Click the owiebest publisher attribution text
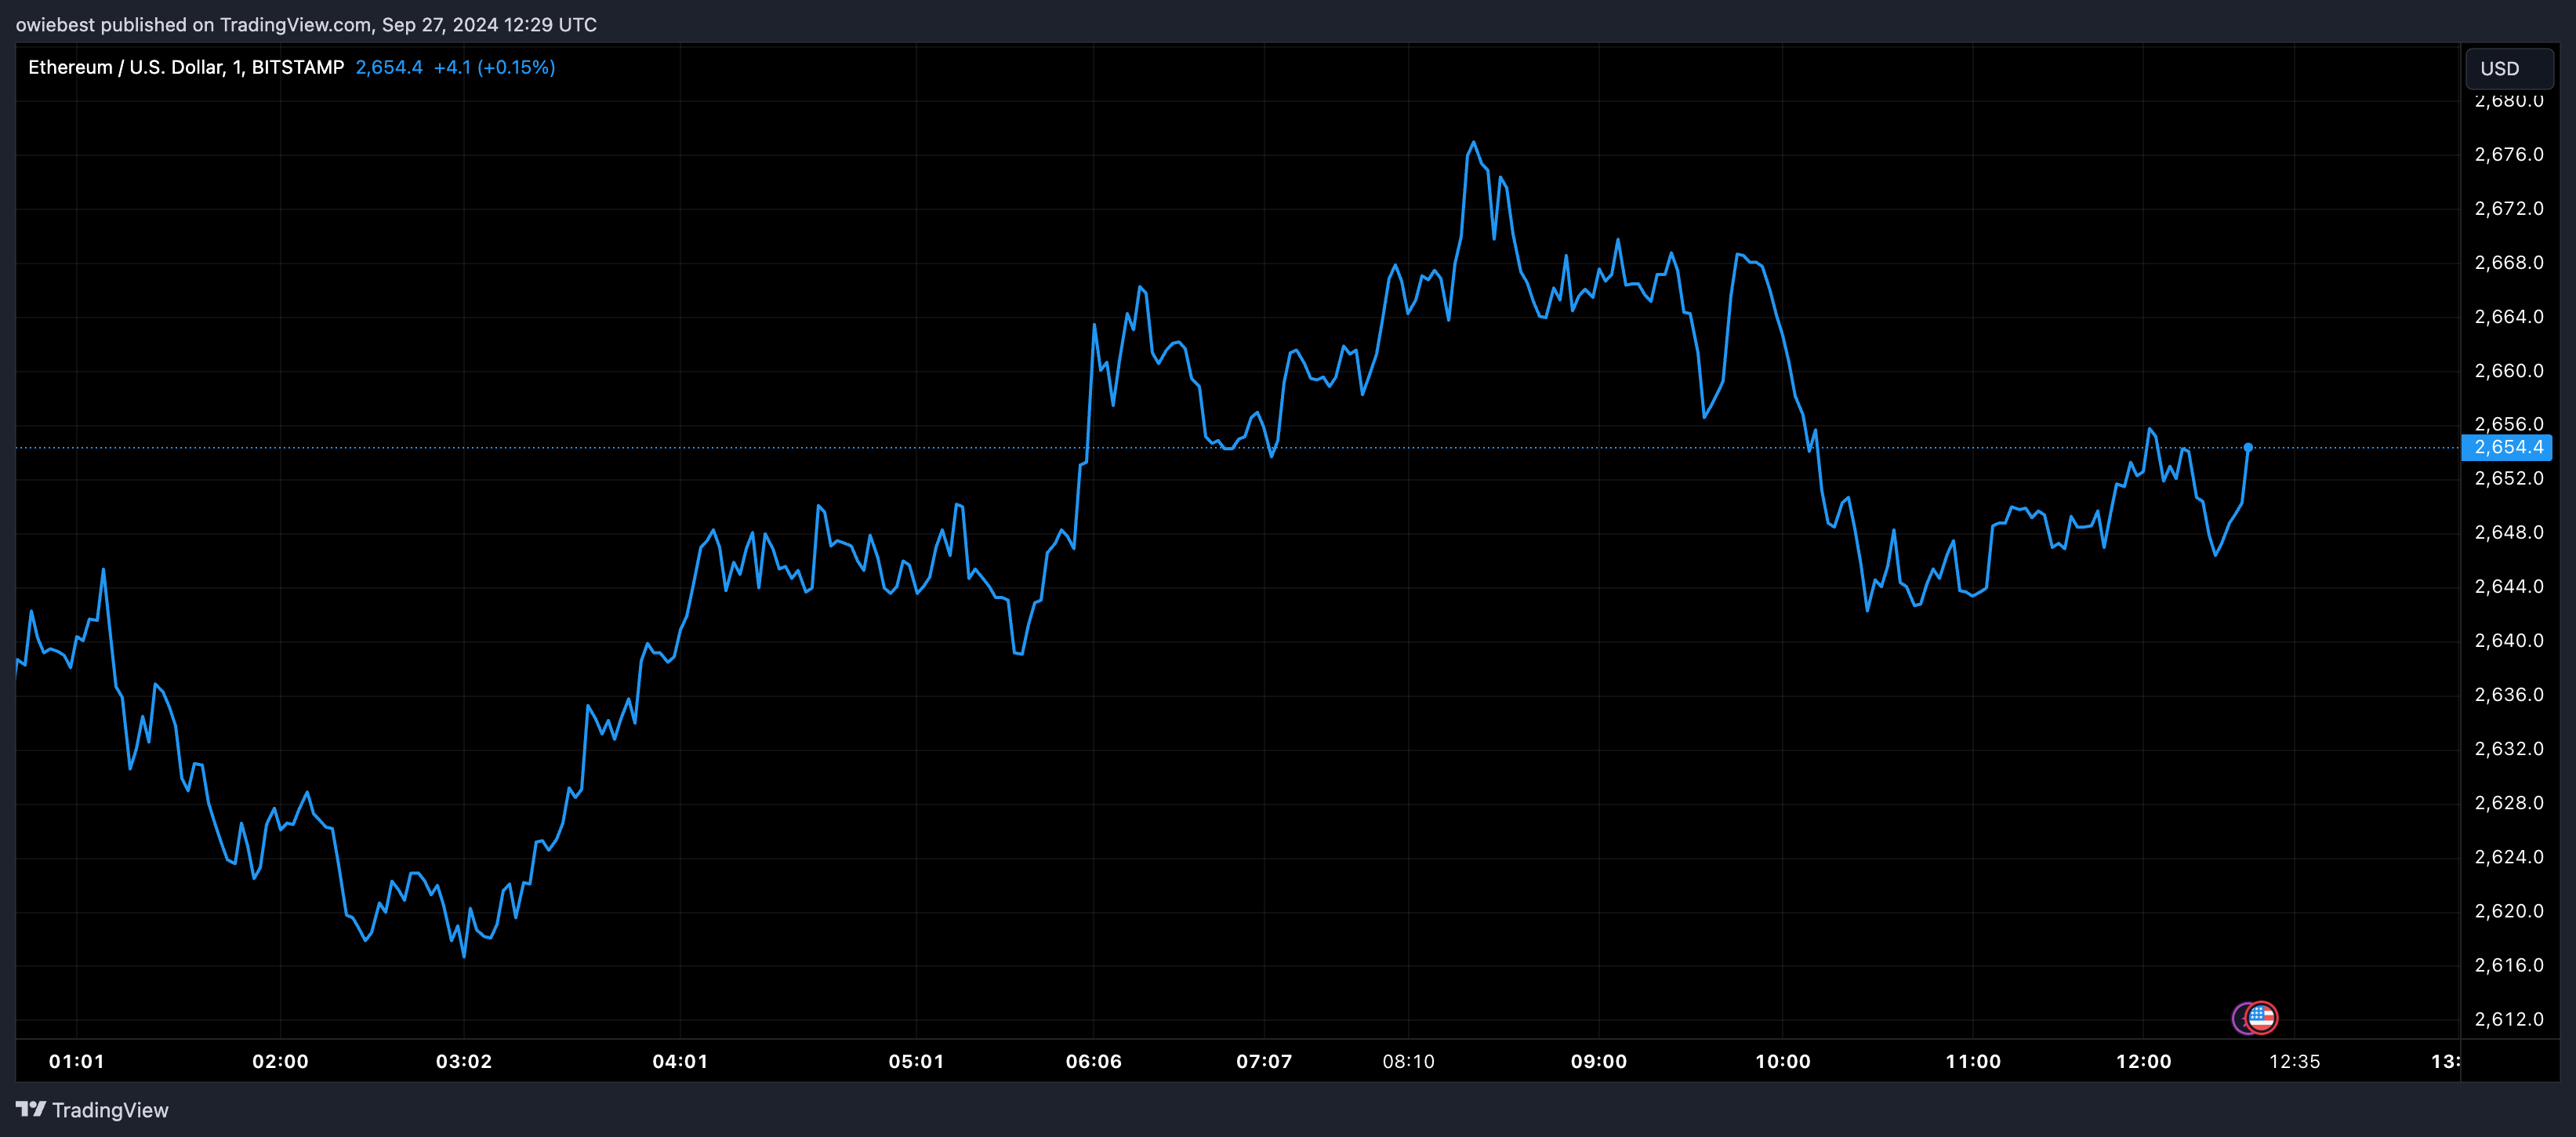Viewport: 2576px width, 1137px height. 49,25
